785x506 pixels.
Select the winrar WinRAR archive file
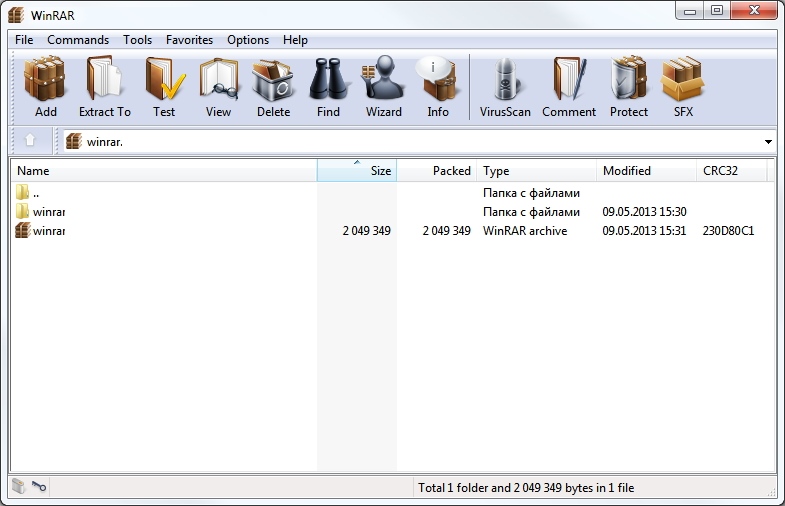point(48,231)
